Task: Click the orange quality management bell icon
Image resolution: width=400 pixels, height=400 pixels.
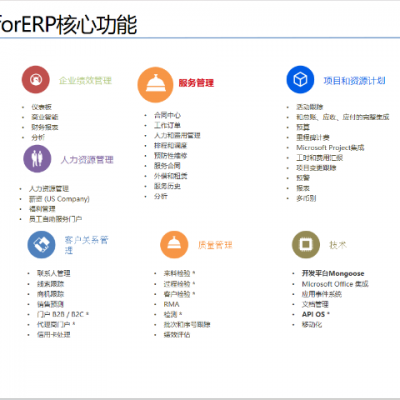Action: (x=174, y=245)
